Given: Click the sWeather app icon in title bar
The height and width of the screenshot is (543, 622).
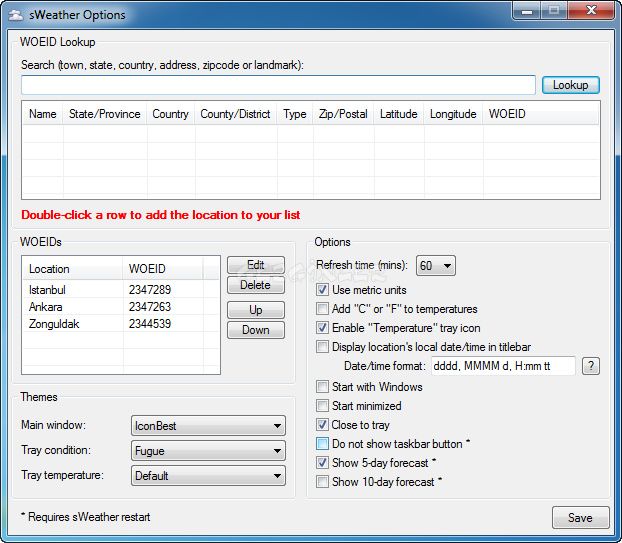Looking at the screenshot, I should [16, 15].
